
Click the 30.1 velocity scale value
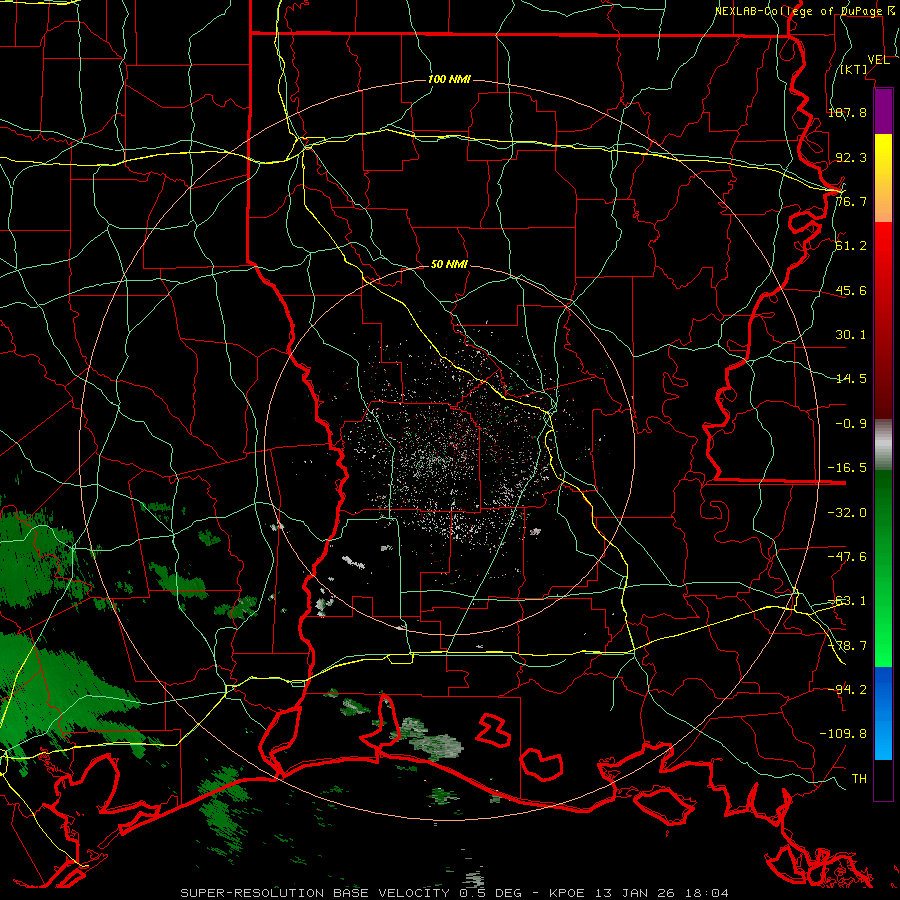[x=851, y=335]
